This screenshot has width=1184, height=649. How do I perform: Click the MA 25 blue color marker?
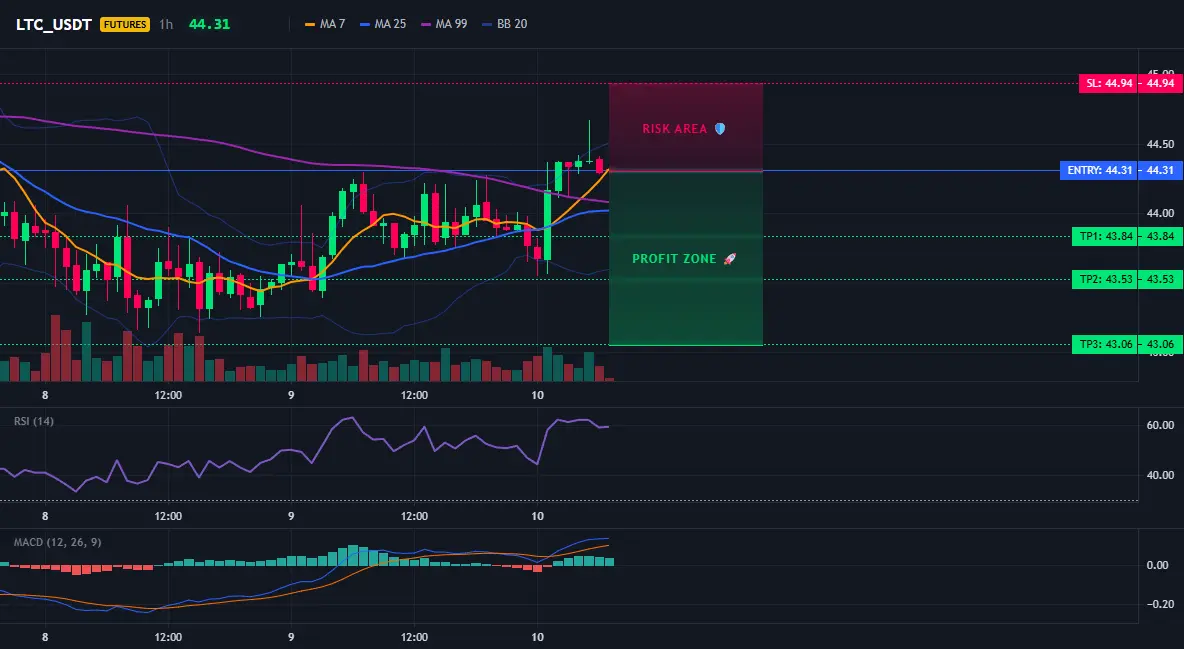(x=365, y=24)
